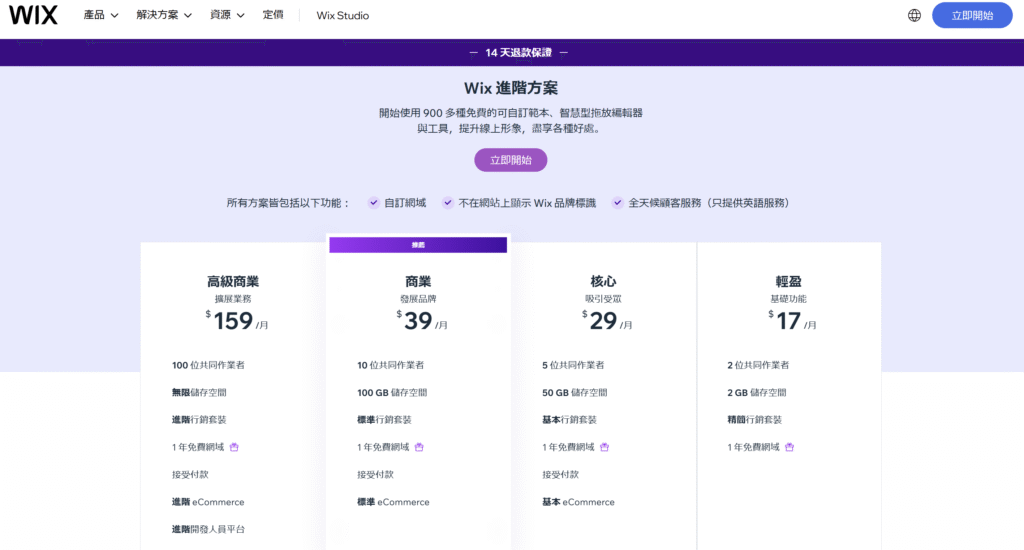This screenshot has width=1024, height=550.
Task: Click 基本行銷套裝 feature
Action: pos(569,419)
